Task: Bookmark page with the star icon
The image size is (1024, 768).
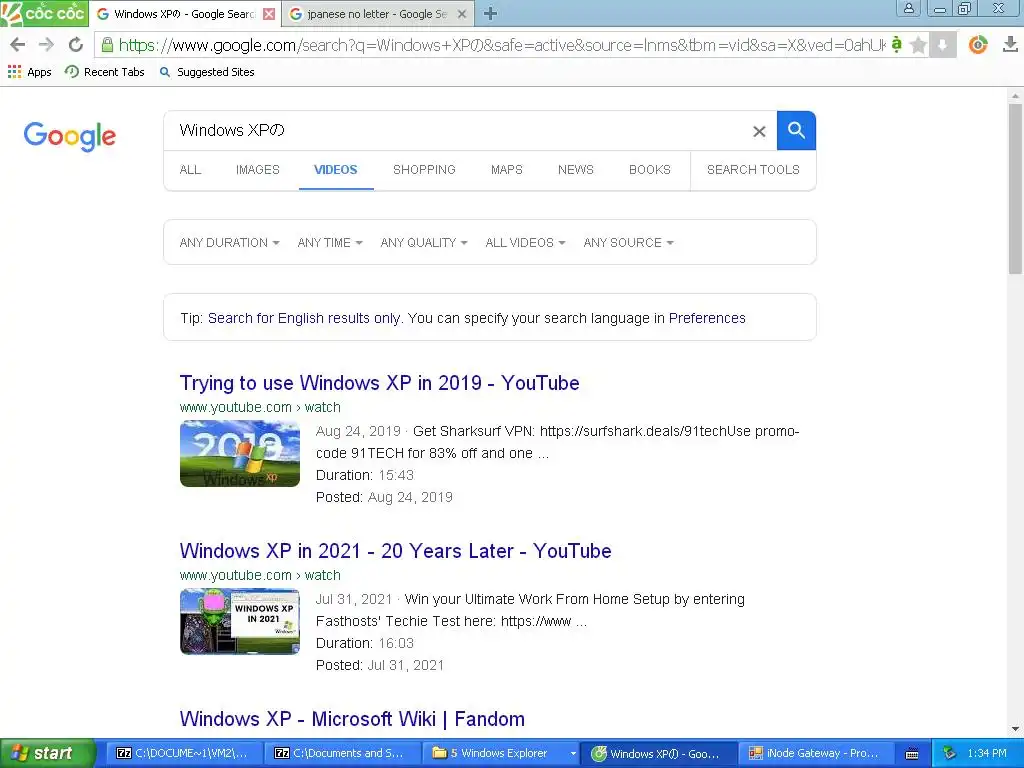Action: click(918, 44)
